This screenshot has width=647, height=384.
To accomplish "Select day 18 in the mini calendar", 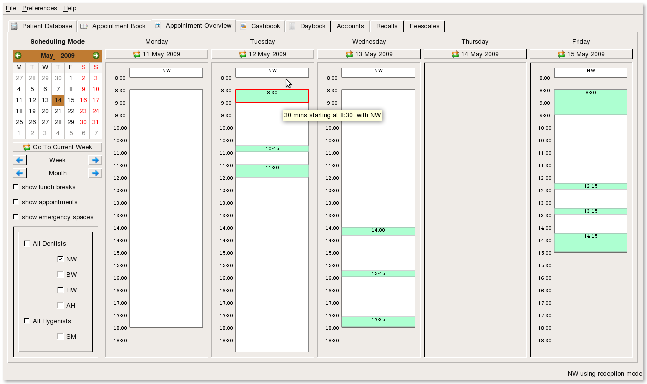I will 19,111.
